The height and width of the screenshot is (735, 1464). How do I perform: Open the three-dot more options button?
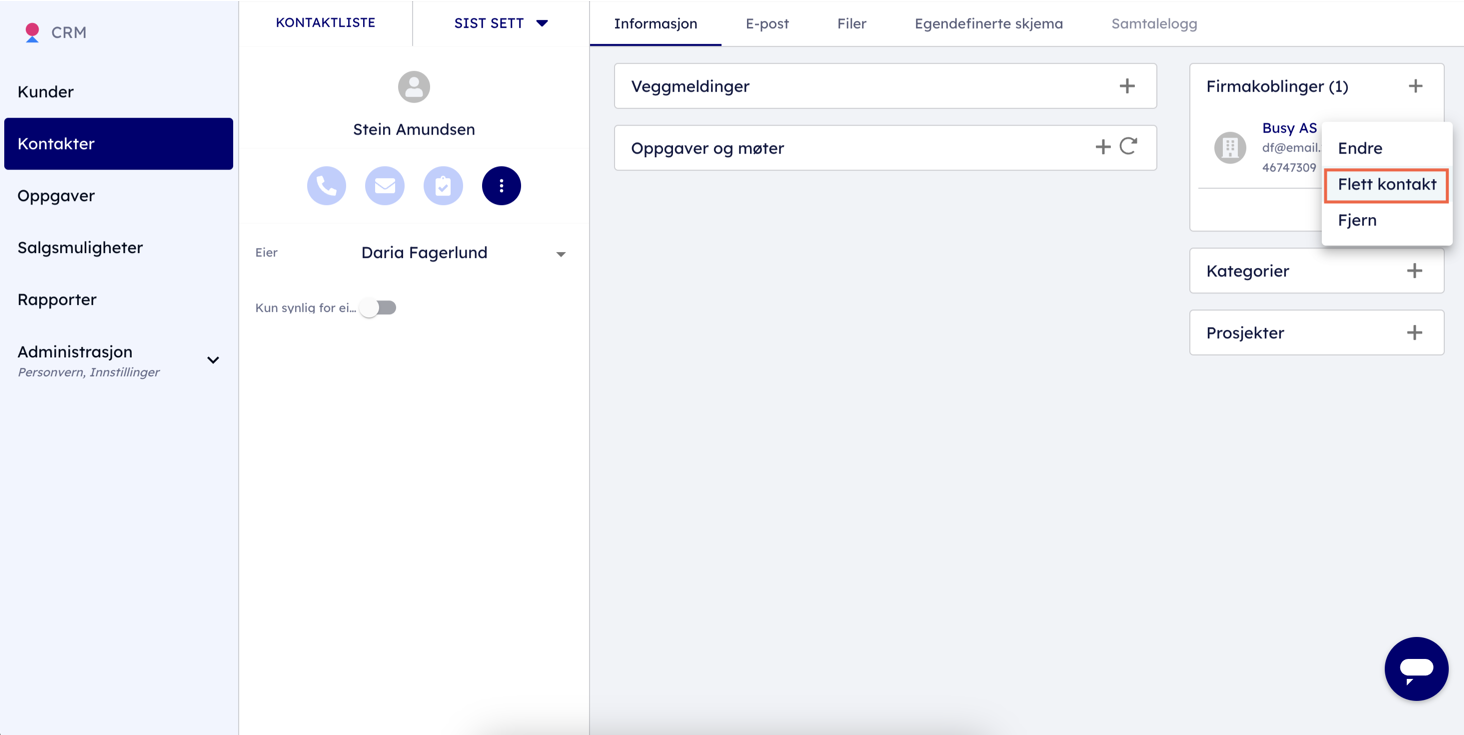tap(501, 186)
